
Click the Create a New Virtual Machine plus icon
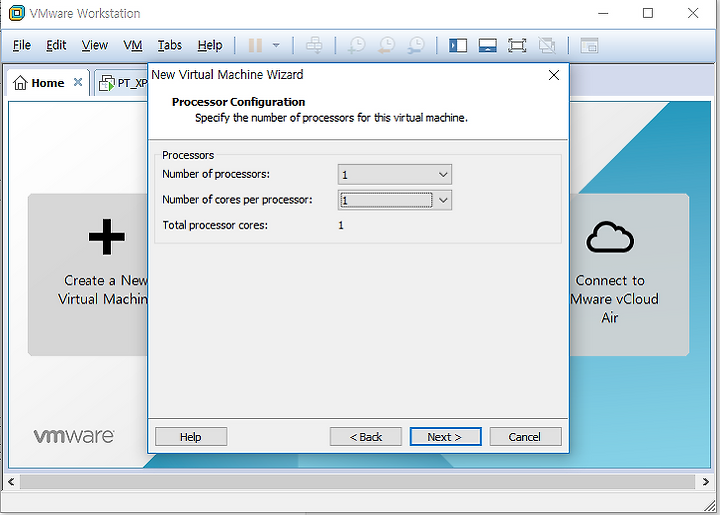click(107, 237)
